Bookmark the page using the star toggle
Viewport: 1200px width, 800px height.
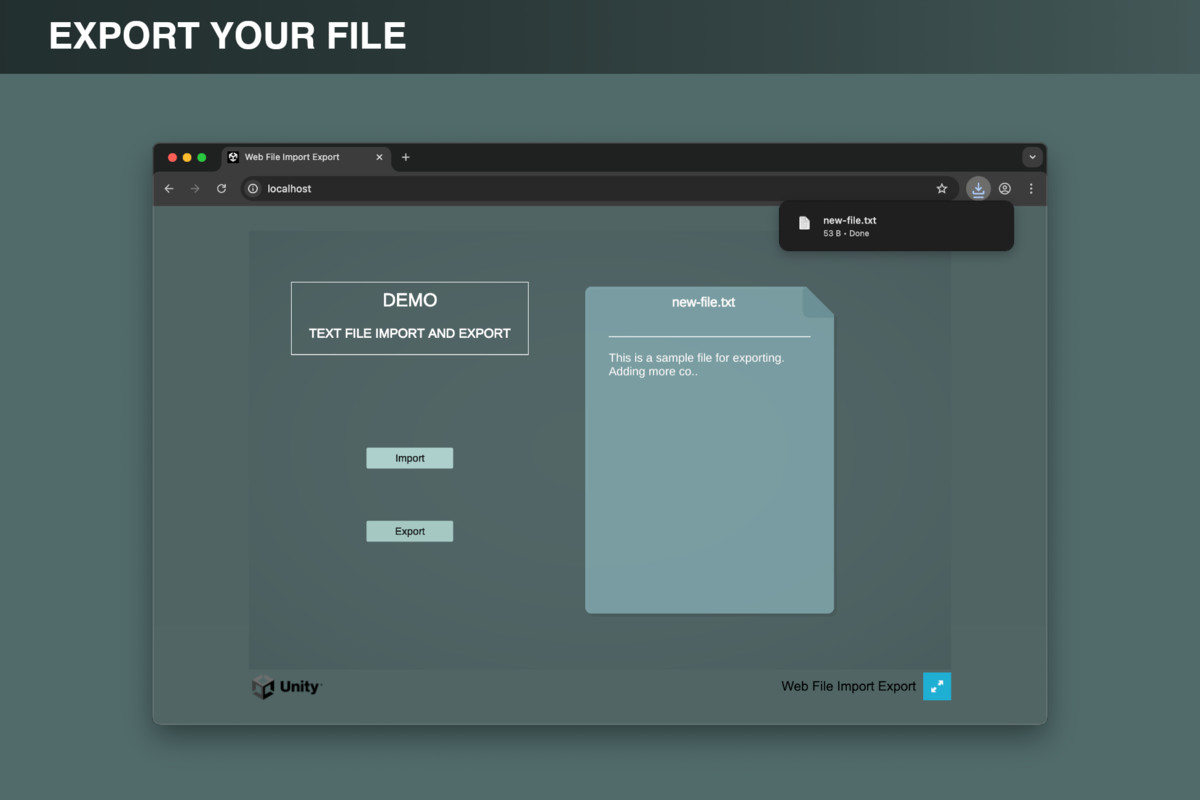pyautogui.click(x=941, y=188)
